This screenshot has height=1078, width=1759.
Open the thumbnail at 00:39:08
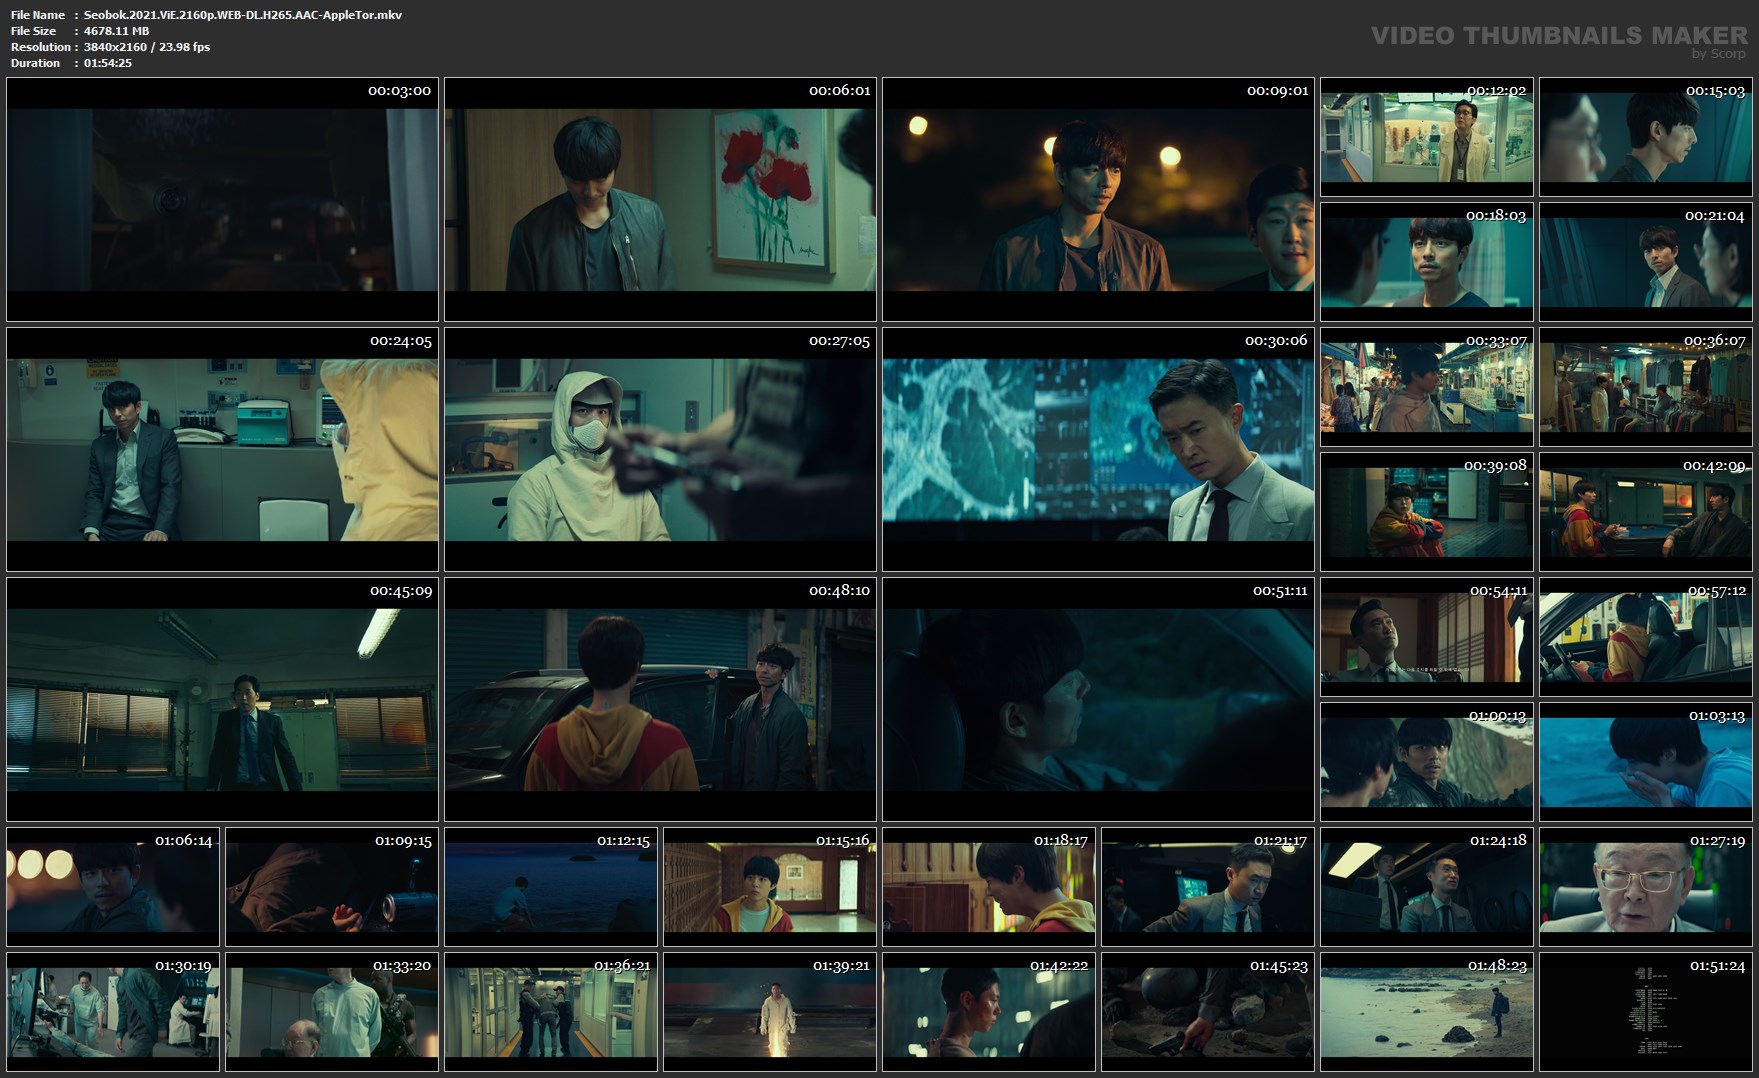1427,512
